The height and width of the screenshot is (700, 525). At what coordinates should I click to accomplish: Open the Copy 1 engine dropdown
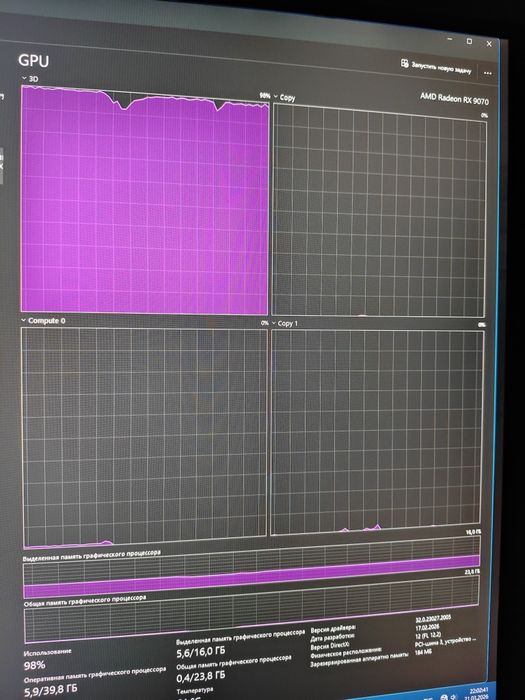(x=285, y=323)
